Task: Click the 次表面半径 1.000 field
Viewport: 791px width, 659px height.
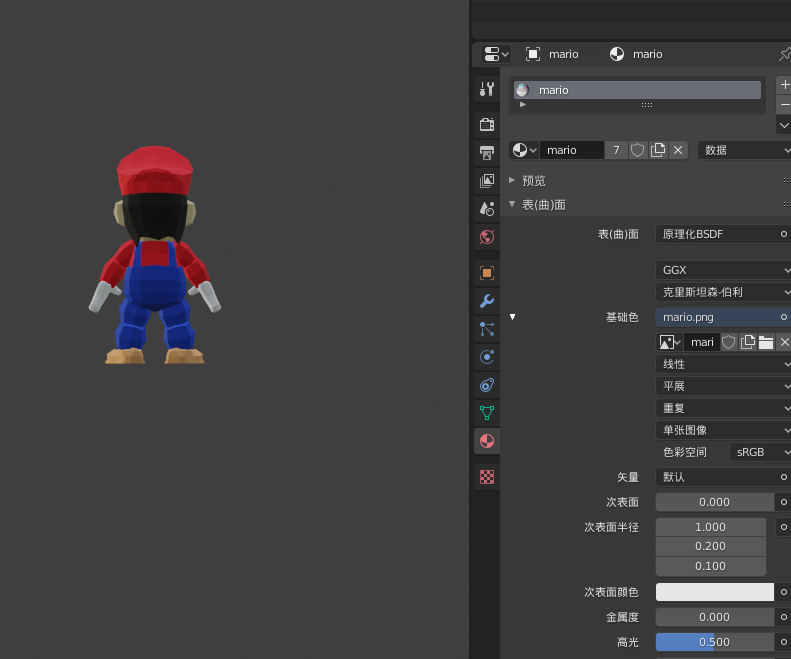Action: pyautogui.click(x=711, y=527)
